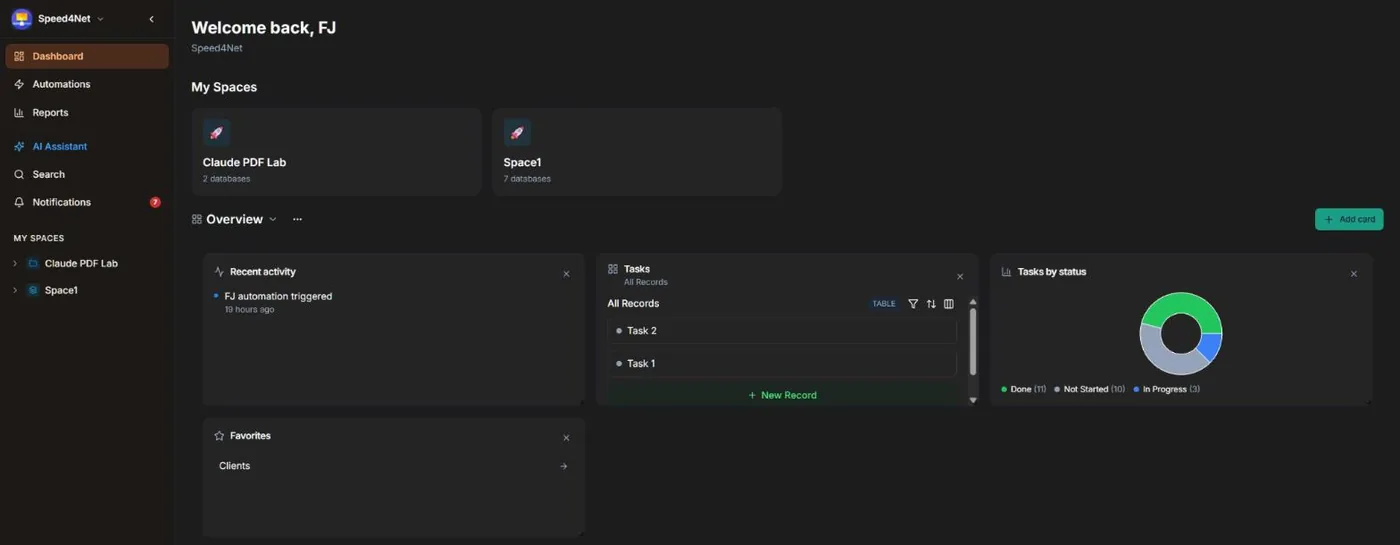This screenshot has width=1400, height=545.
Task: Collapse the left sidebar with the chevron
Action: (151, 18)
